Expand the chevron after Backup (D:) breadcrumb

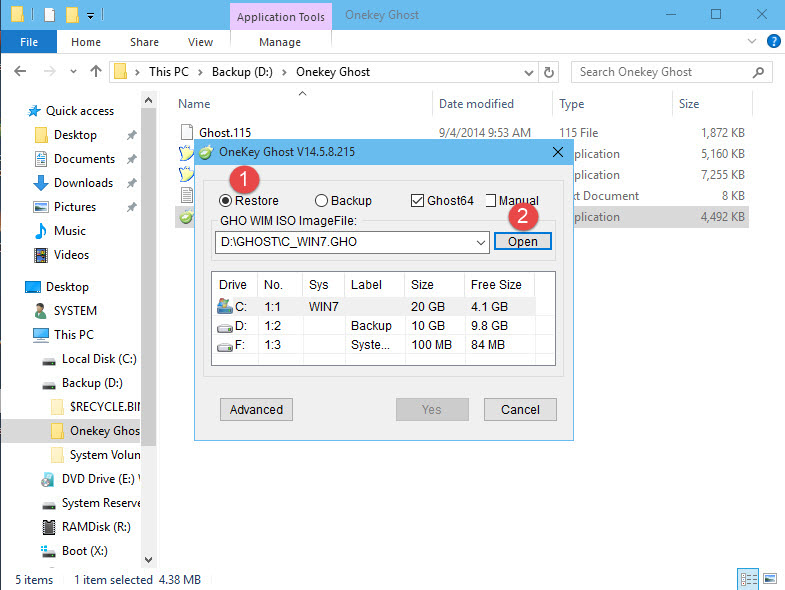point(284,73)
